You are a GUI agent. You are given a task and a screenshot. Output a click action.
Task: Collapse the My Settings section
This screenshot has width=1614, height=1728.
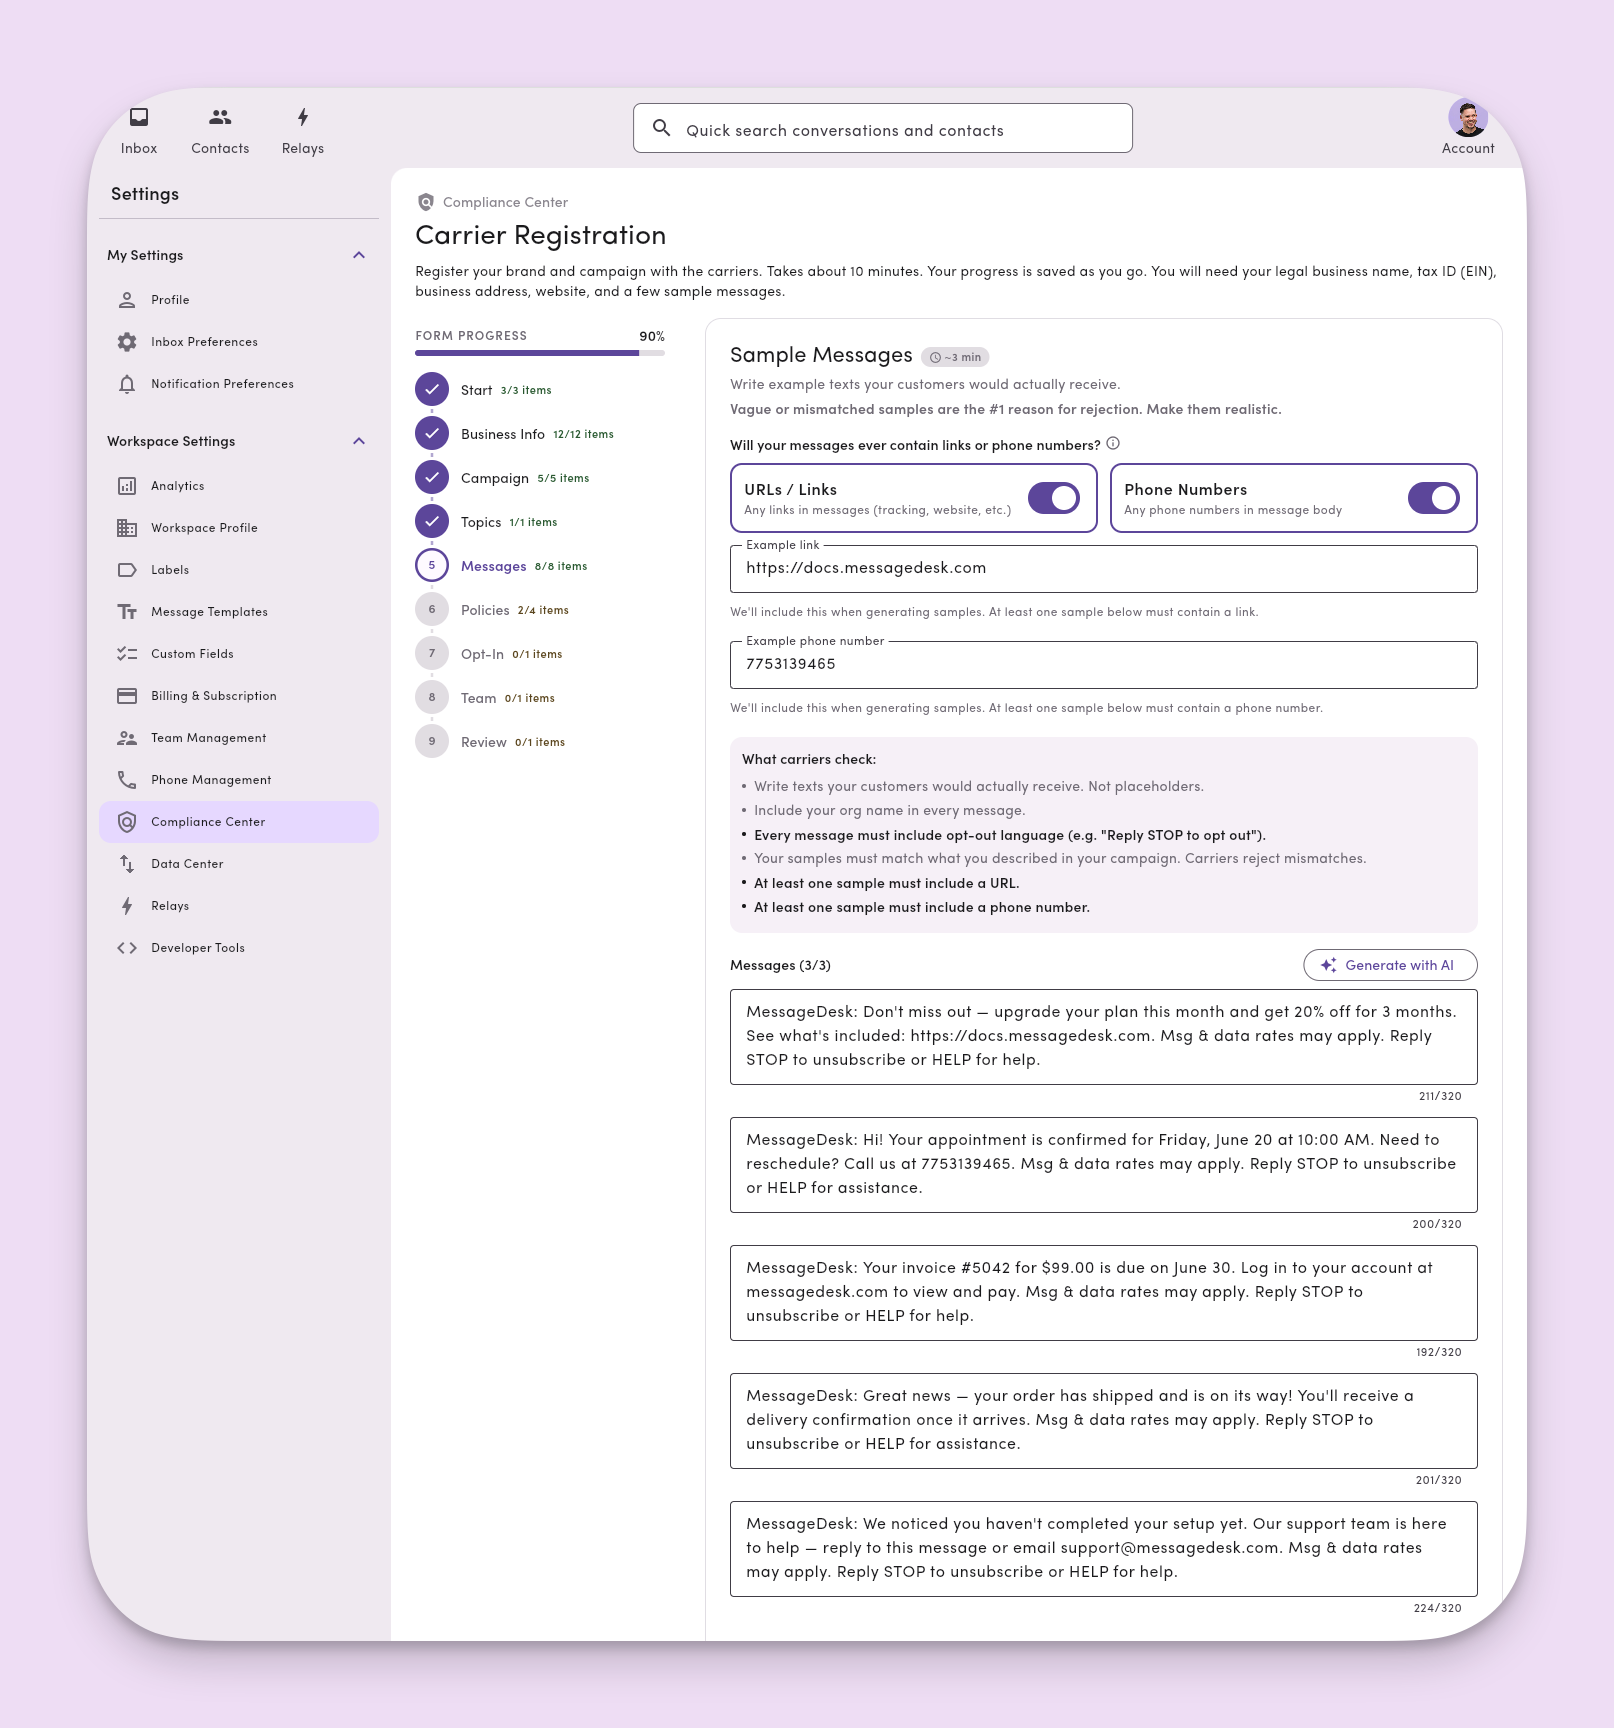(359, 255)
